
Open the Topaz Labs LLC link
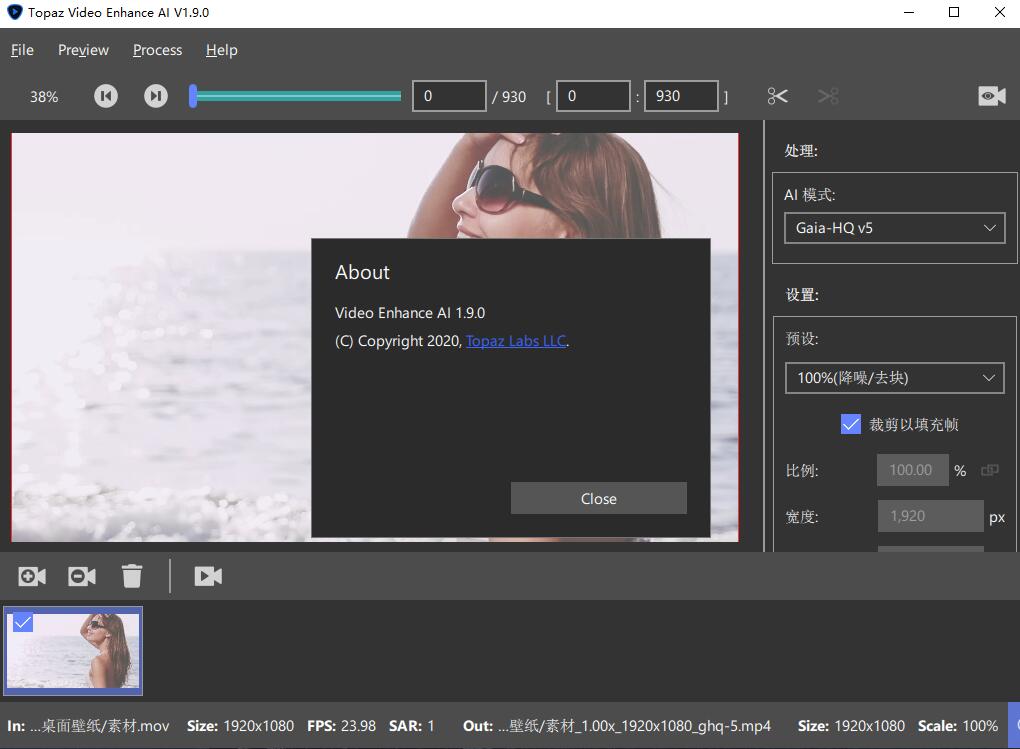[x=516, y=341]
